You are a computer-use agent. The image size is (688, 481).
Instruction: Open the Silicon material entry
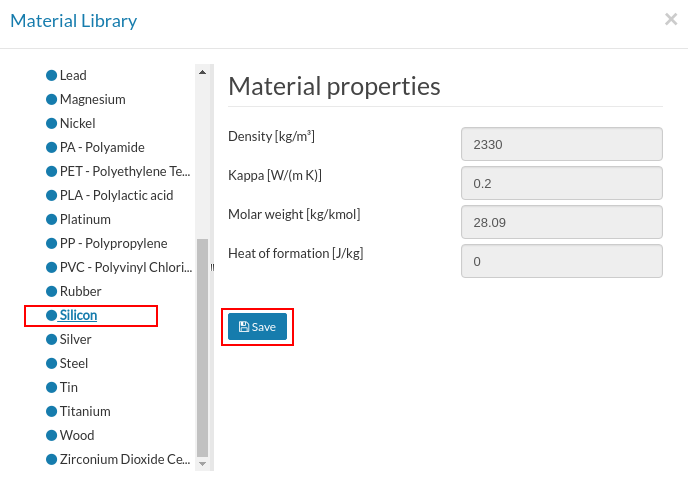(x=78, y=315)
